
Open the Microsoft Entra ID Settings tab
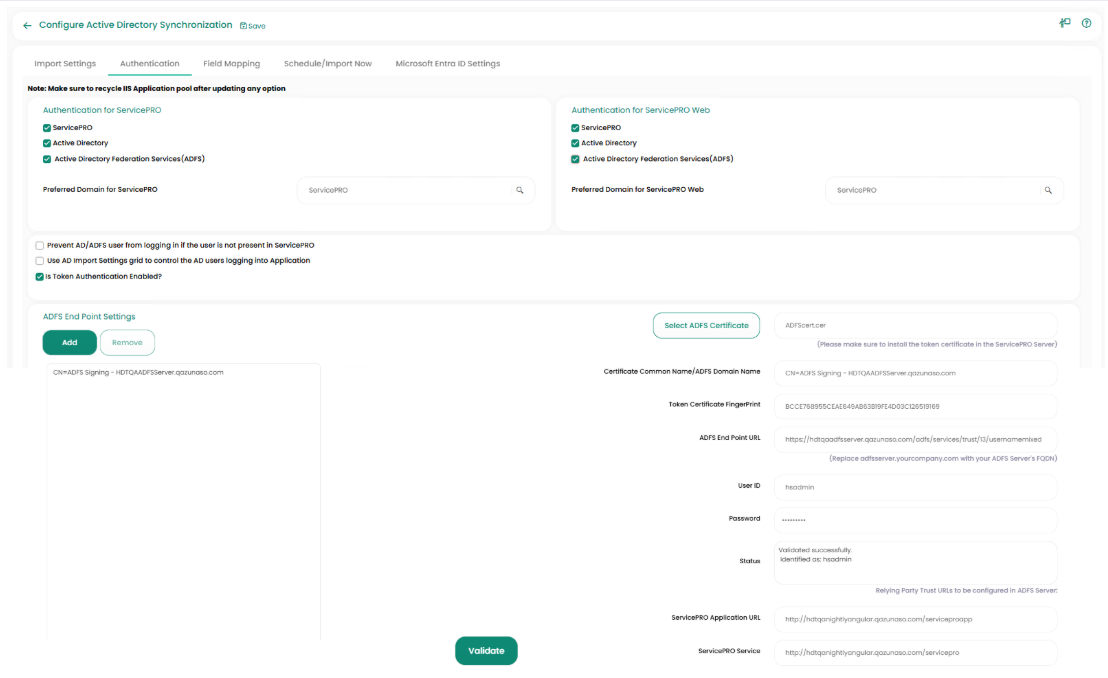[447, 64]
